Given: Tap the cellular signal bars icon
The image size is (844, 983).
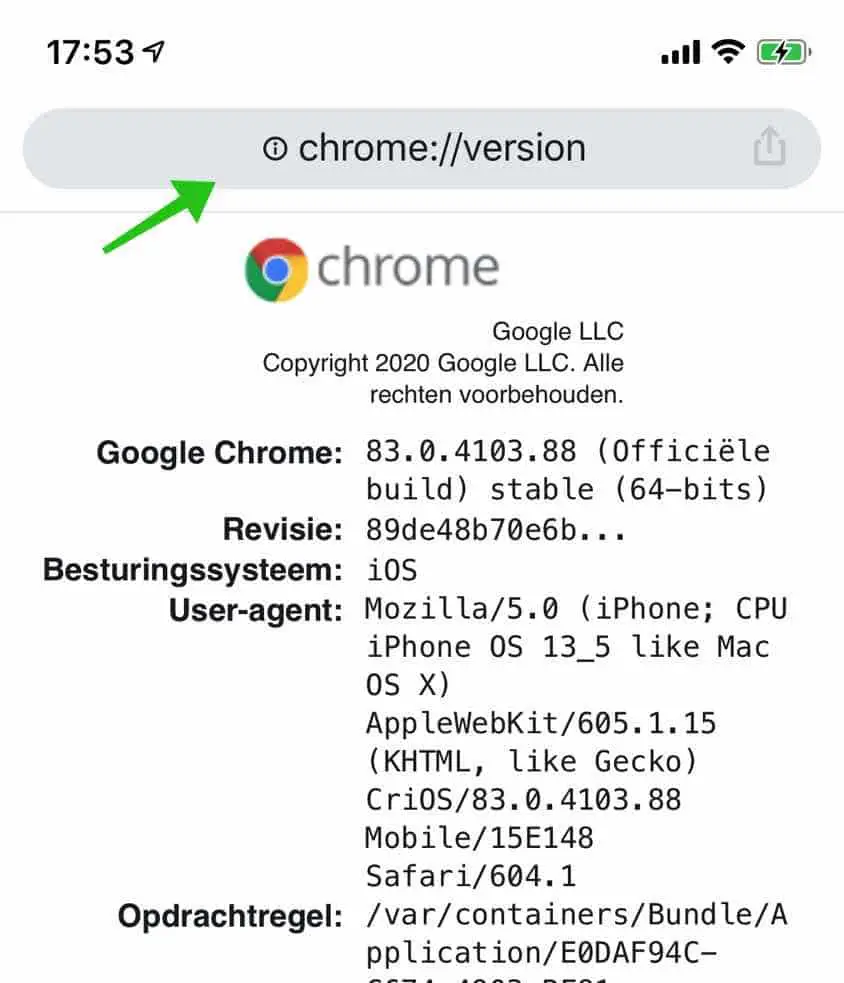Looking at the screenshot, I should [679, 50].
